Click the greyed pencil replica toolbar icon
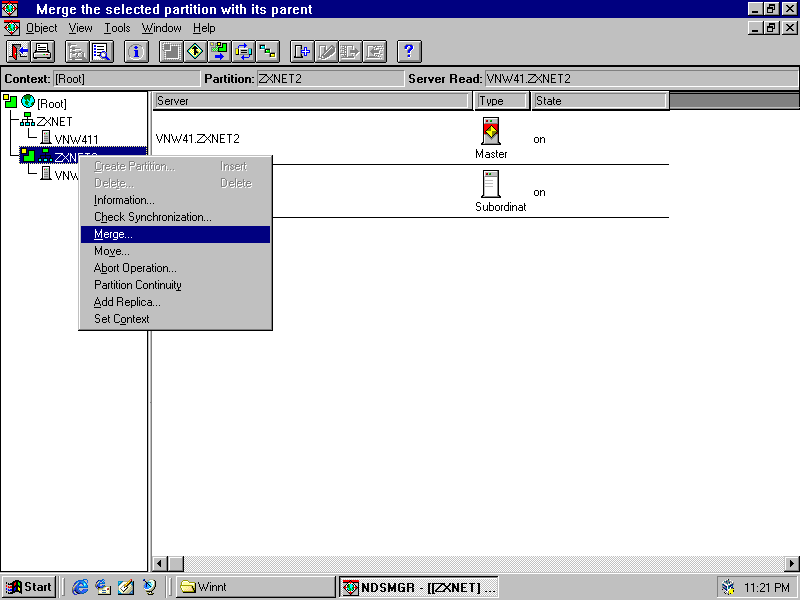Screen dimensions: 800x600 [326, 52]
